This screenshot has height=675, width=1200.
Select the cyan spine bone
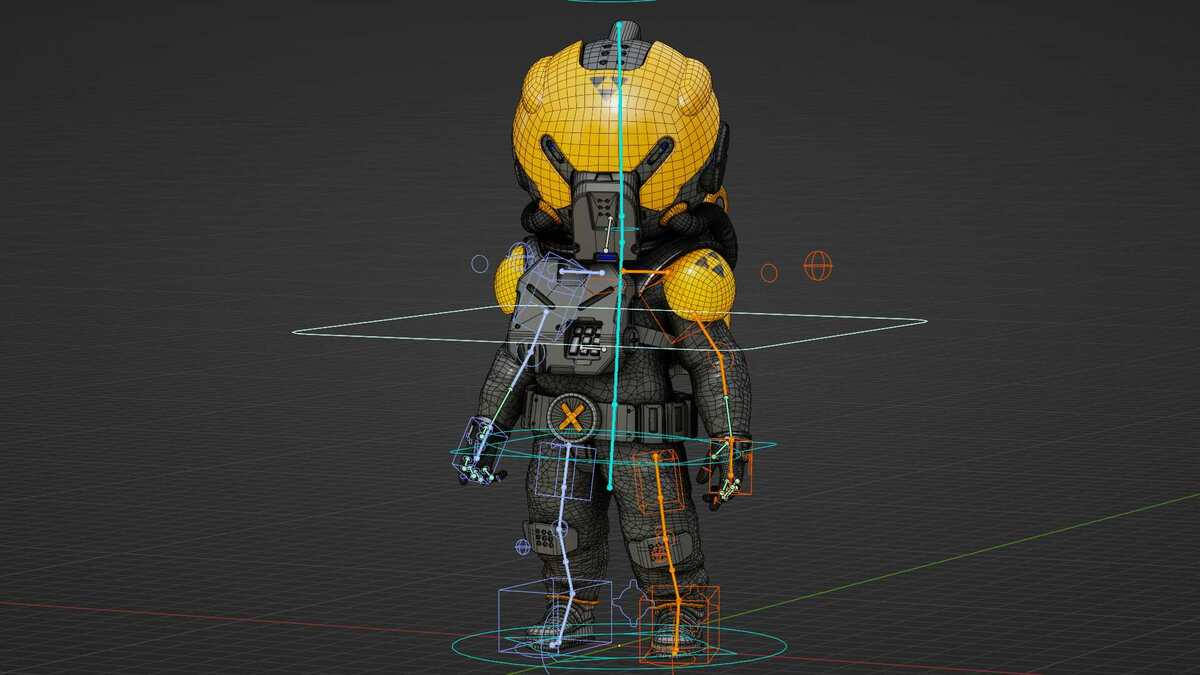(618, 254)
